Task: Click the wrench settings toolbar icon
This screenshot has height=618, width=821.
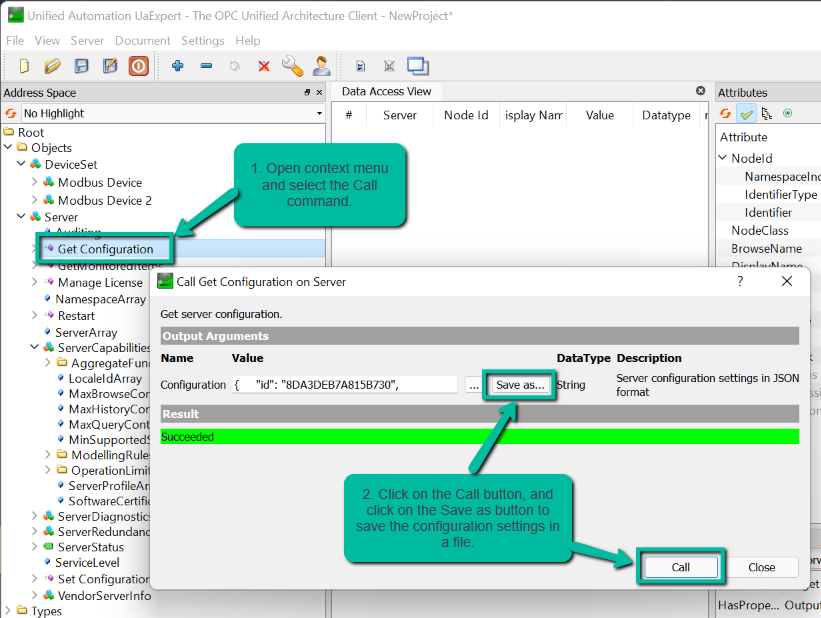Action: [292, 66]
